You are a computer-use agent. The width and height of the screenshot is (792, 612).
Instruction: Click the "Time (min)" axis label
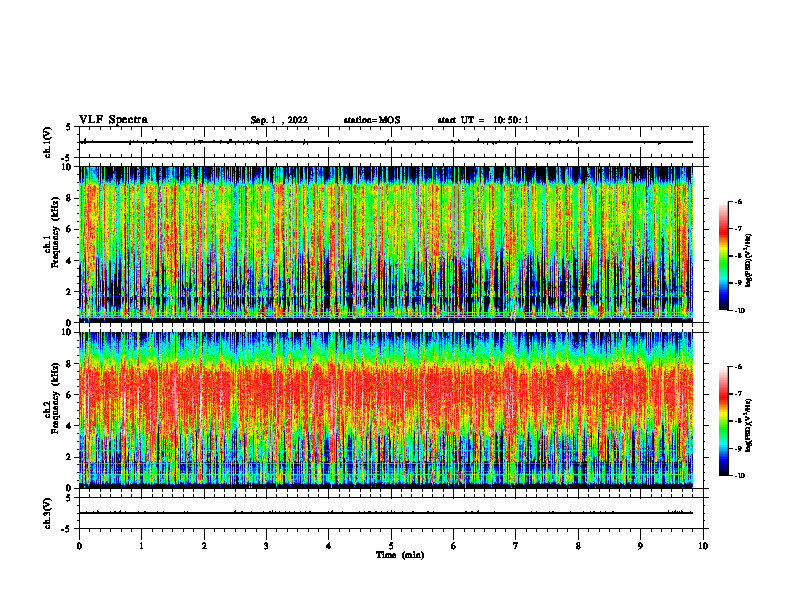coord(400,555)
